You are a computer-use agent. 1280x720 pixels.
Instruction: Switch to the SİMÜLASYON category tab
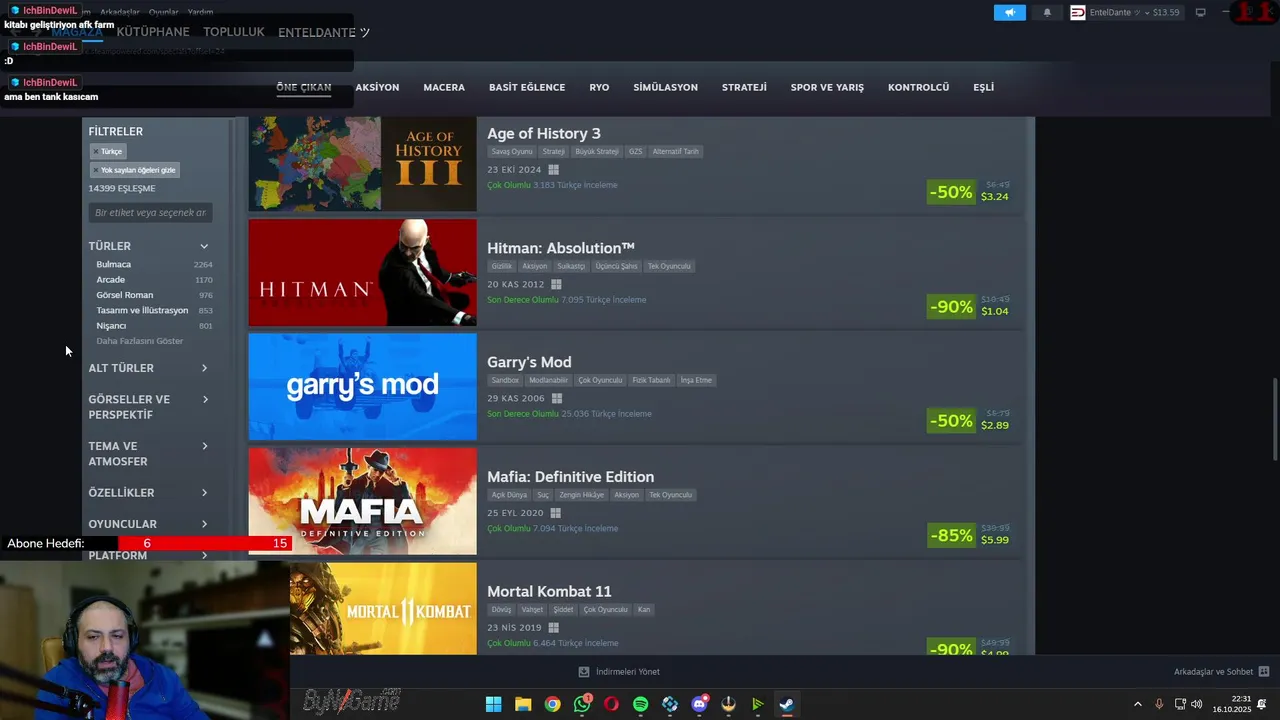click(665, 87)
